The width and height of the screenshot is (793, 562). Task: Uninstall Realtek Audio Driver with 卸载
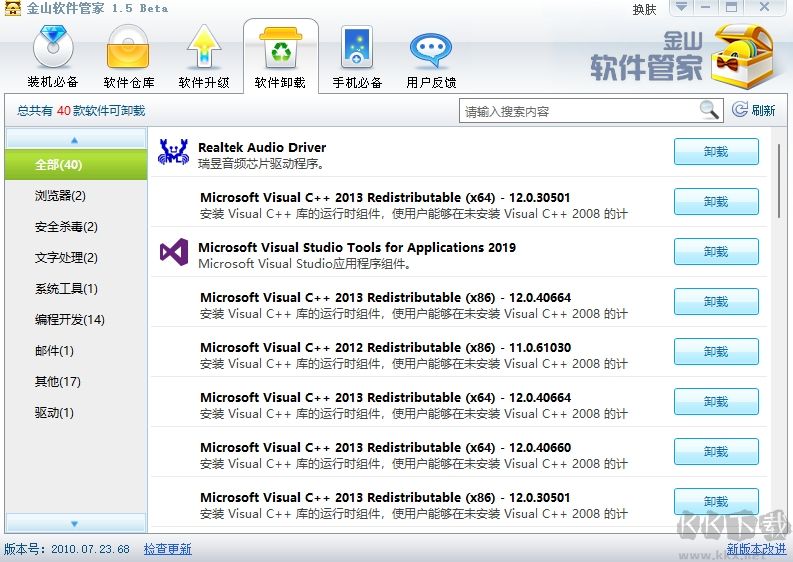pyautogui.click(x=716, y=152)
